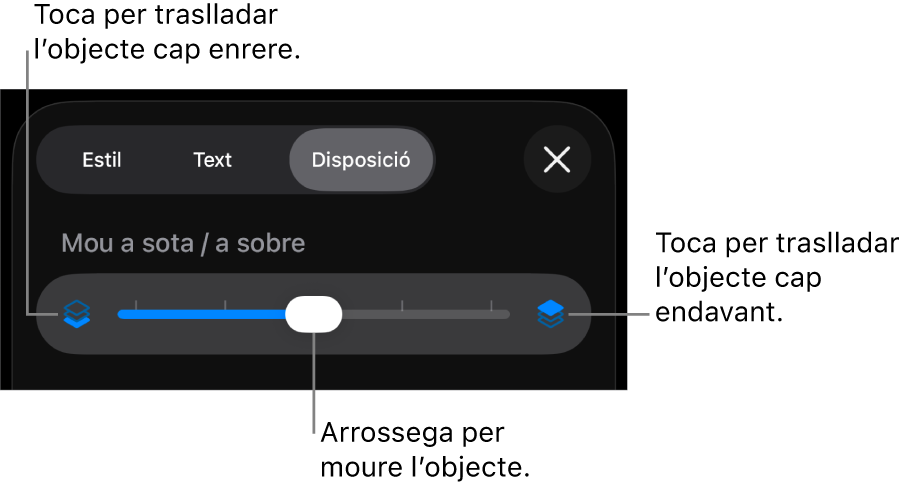Click the callout line pointing to the forward icon
Image resolution: width=910 pixels, height=487 pixels.
click(608, 314)
